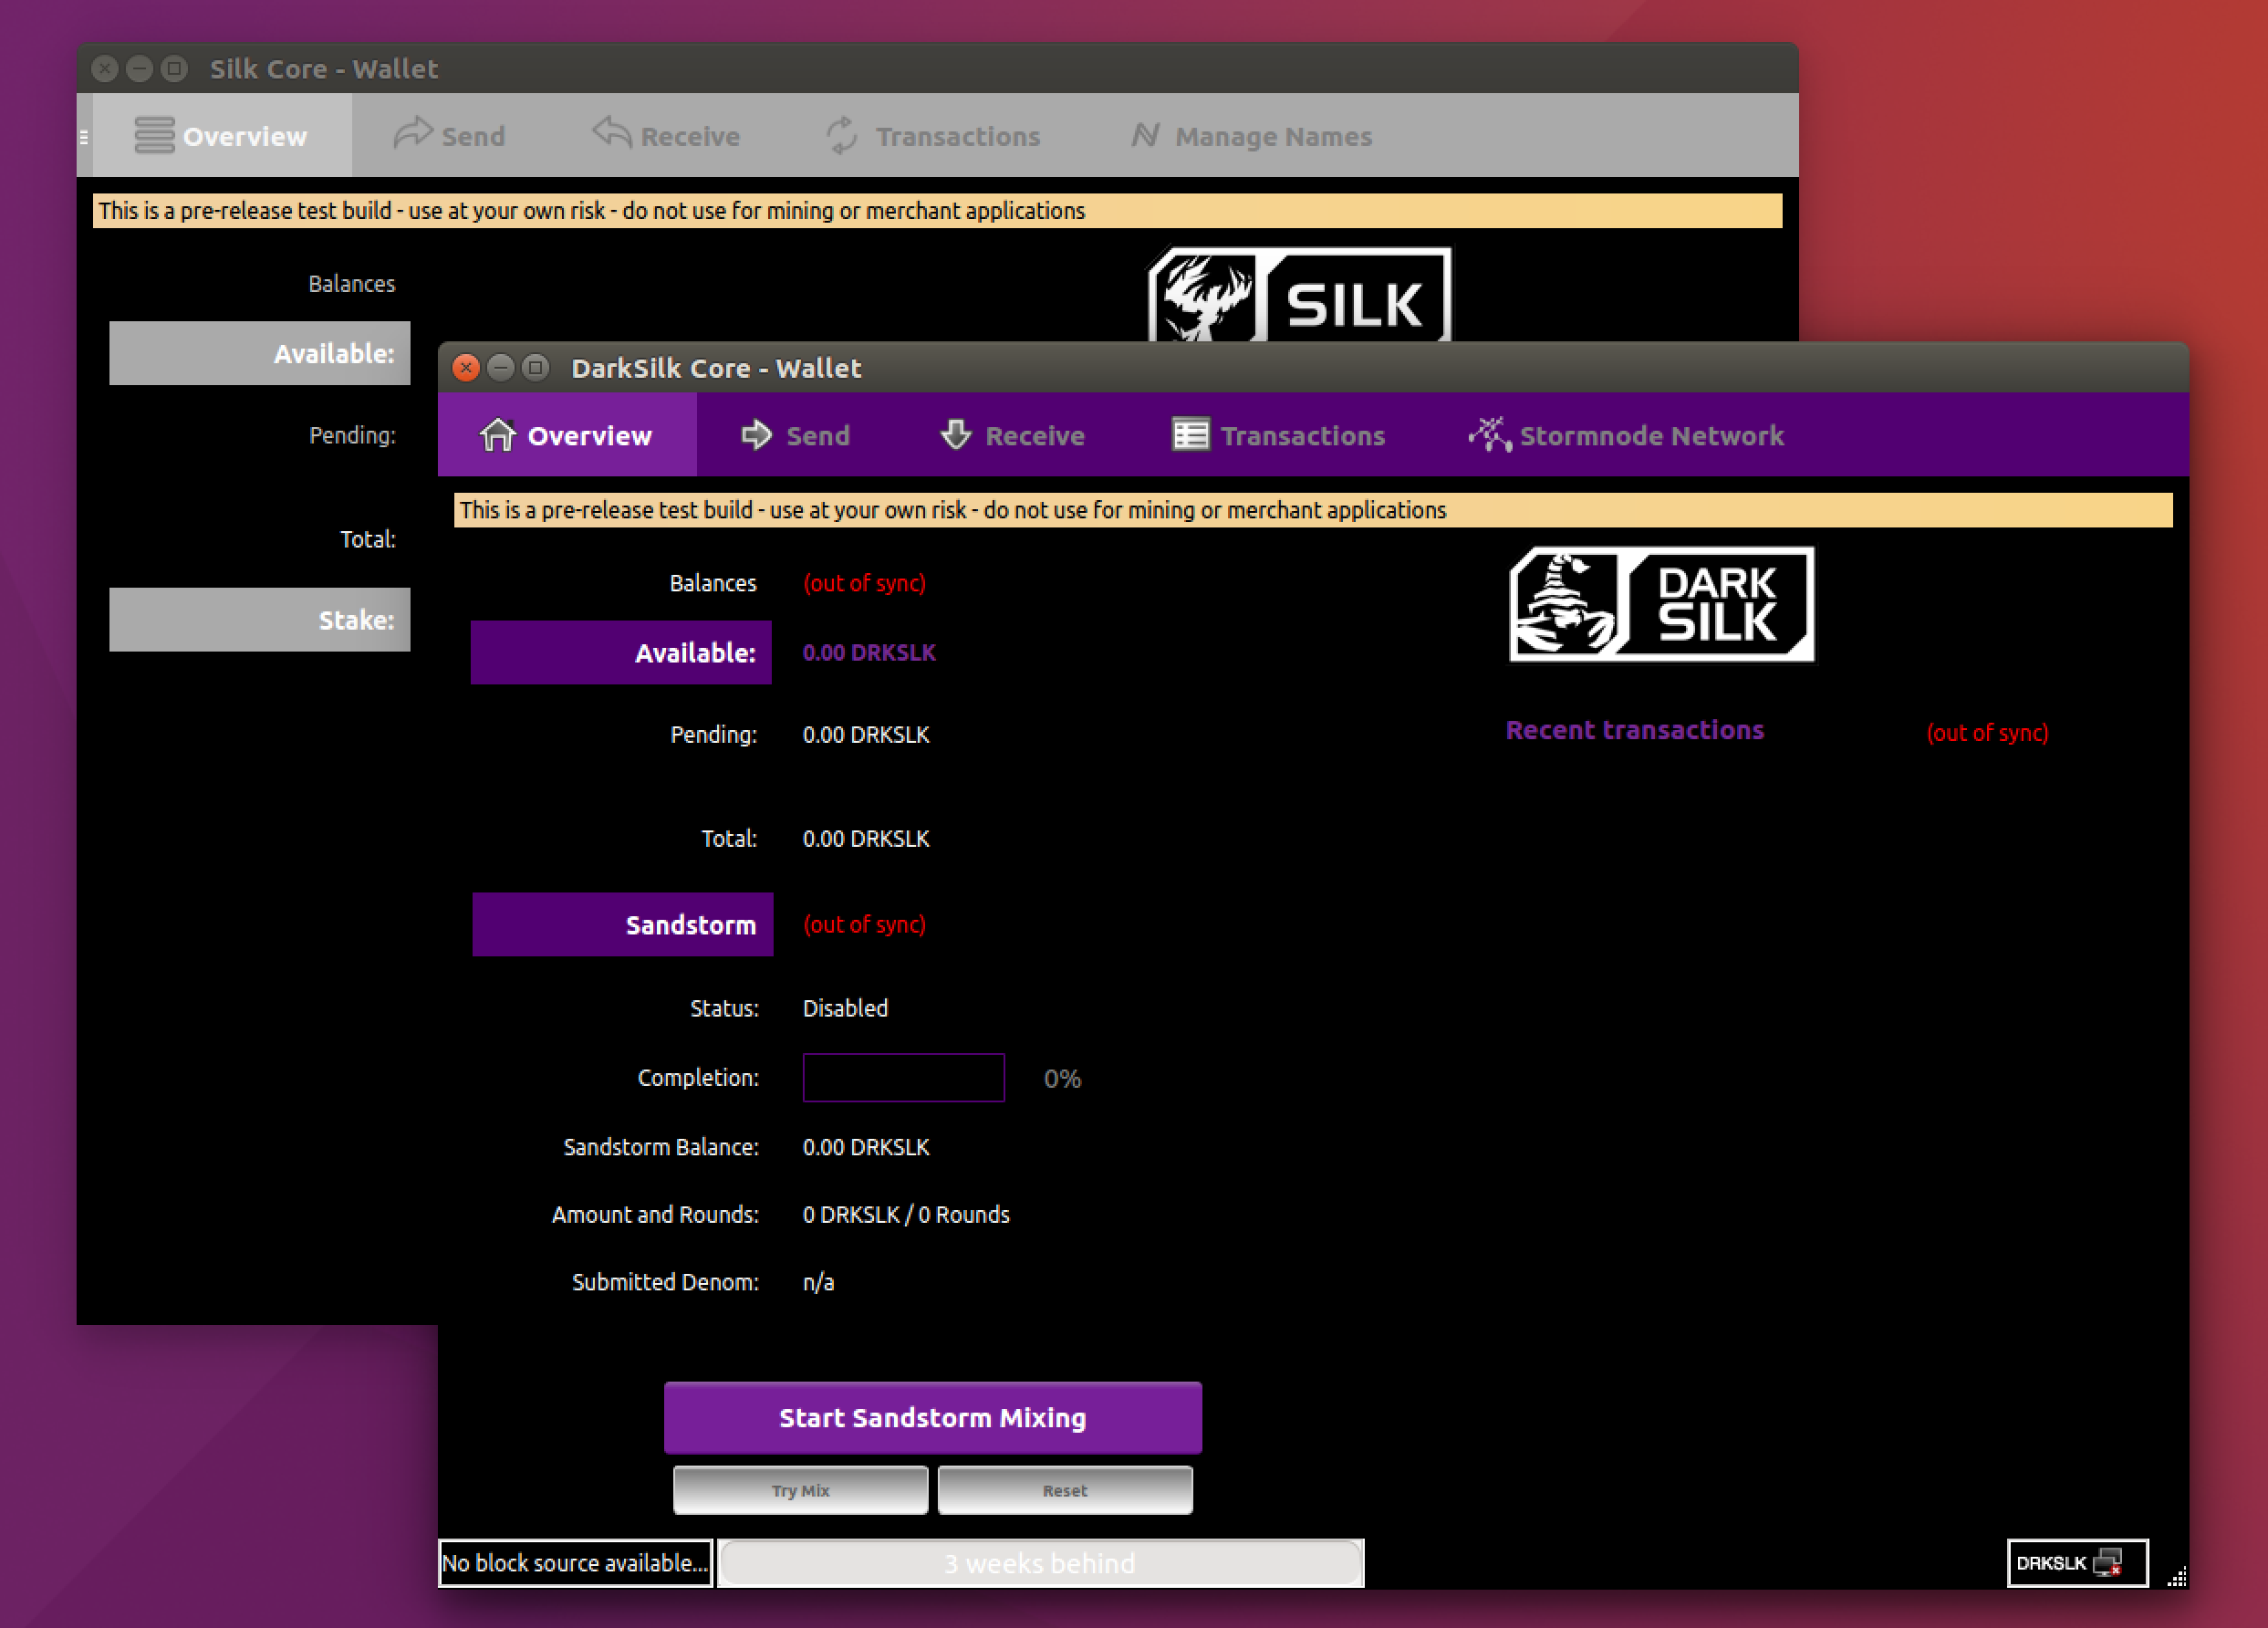Screen dimensions: 2268x1628
Task: Click the Sandstorm Balance 0.00 DRKSLK value
Action: (x=866, y=1147)
